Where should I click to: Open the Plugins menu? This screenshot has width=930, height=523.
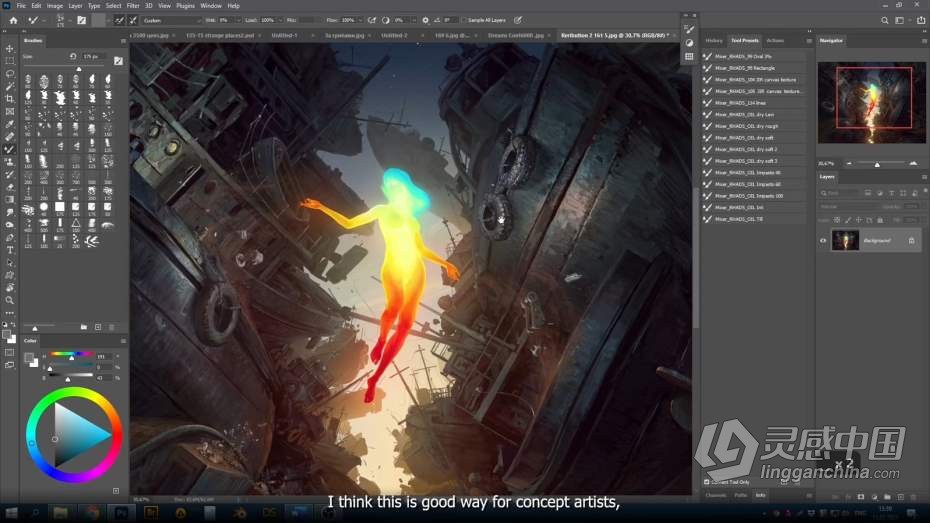click(185, 6)
